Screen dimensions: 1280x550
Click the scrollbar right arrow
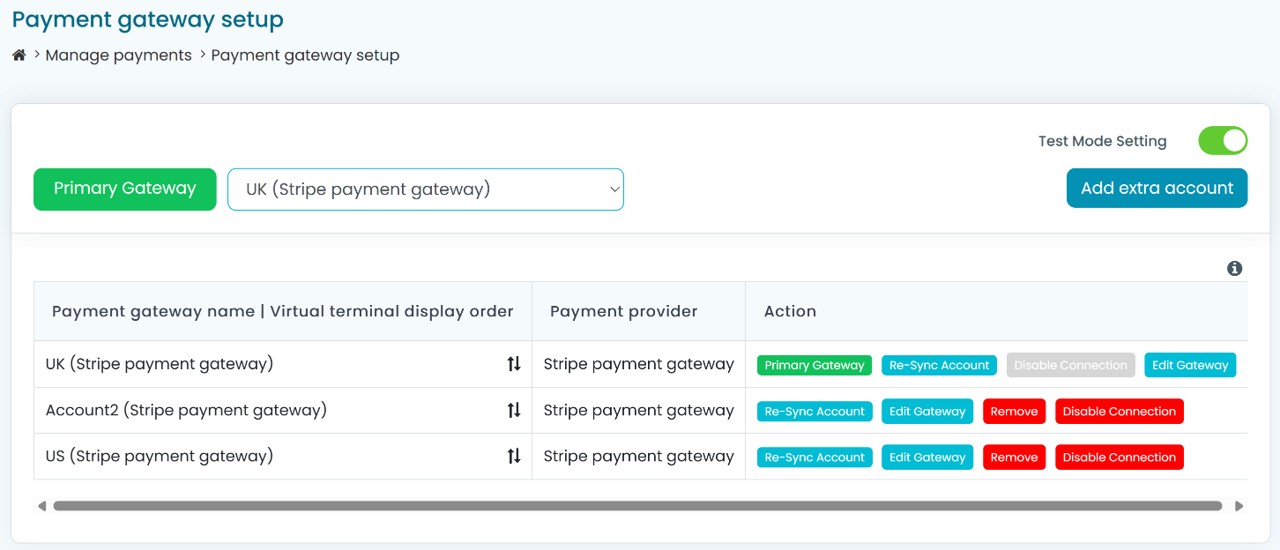pos(1239,506)
